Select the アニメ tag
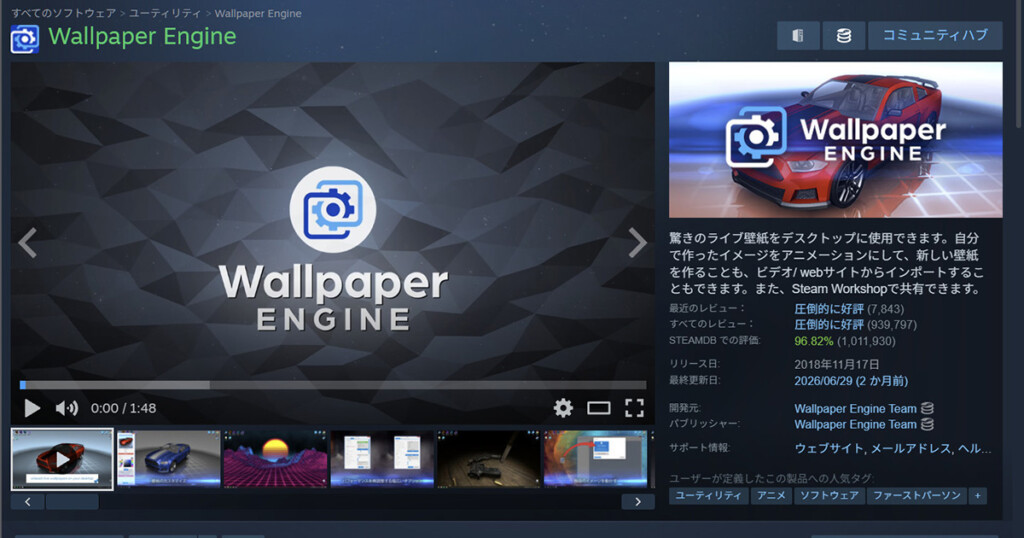This screenshot has width=1024, height=538. pyautogui.click(x=771, y=496)
